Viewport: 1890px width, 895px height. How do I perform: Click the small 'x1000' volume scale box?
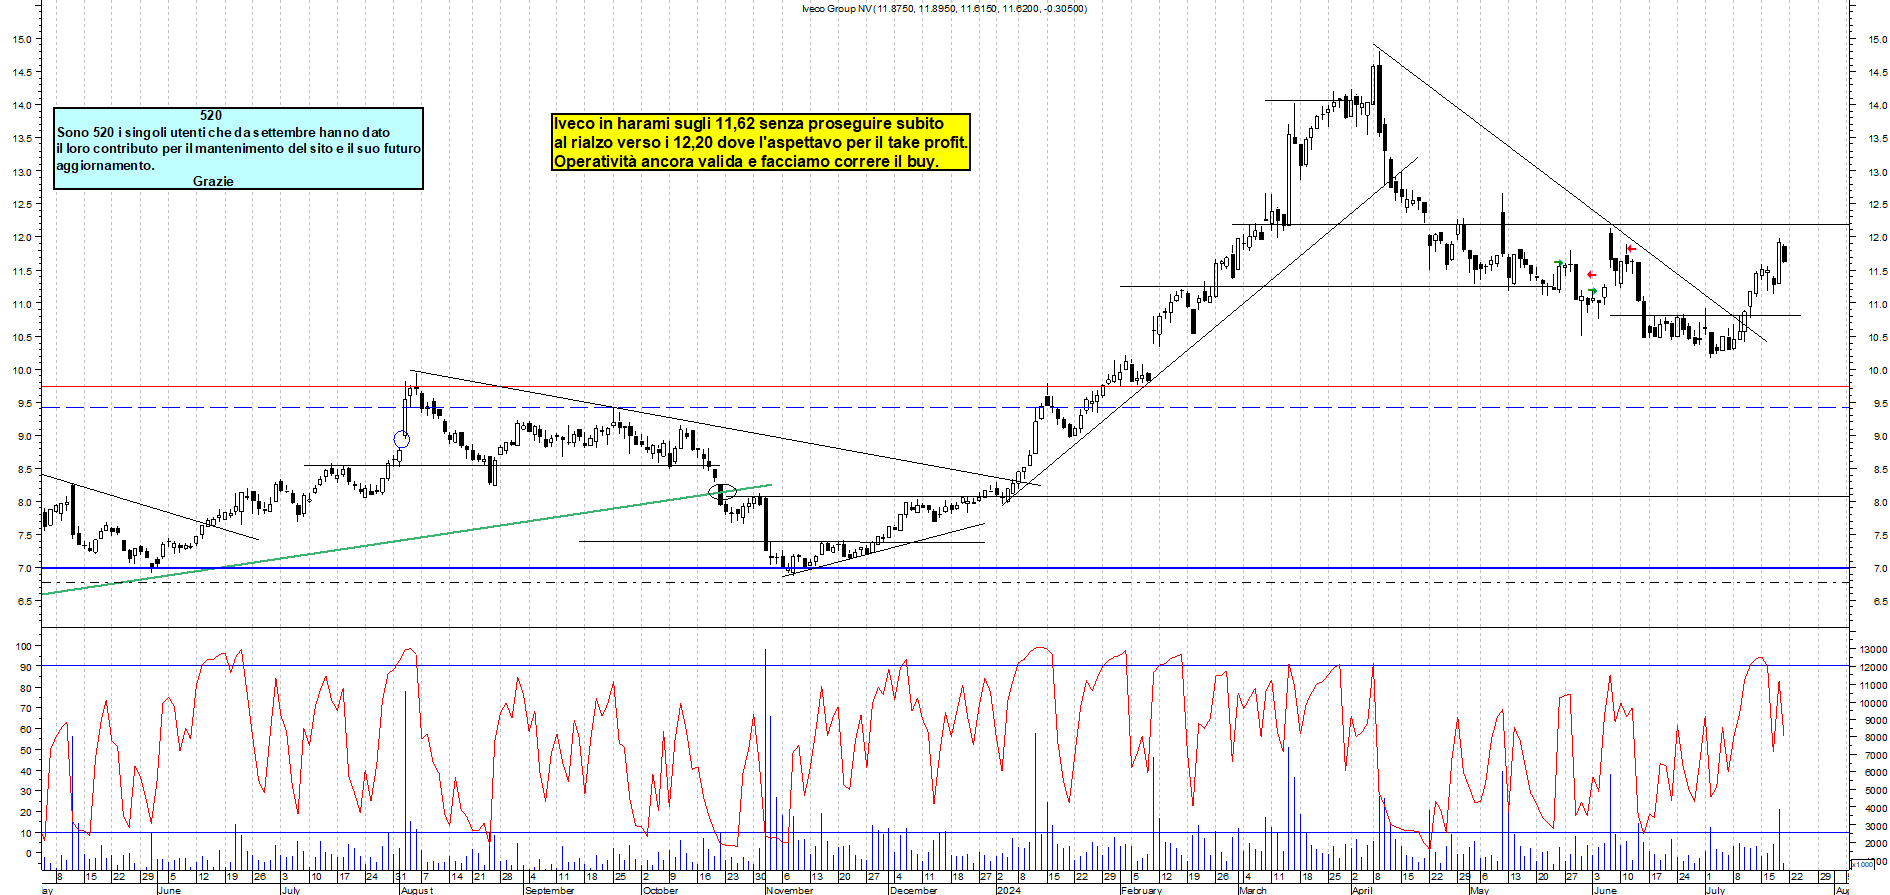[x=1863, y=864]
